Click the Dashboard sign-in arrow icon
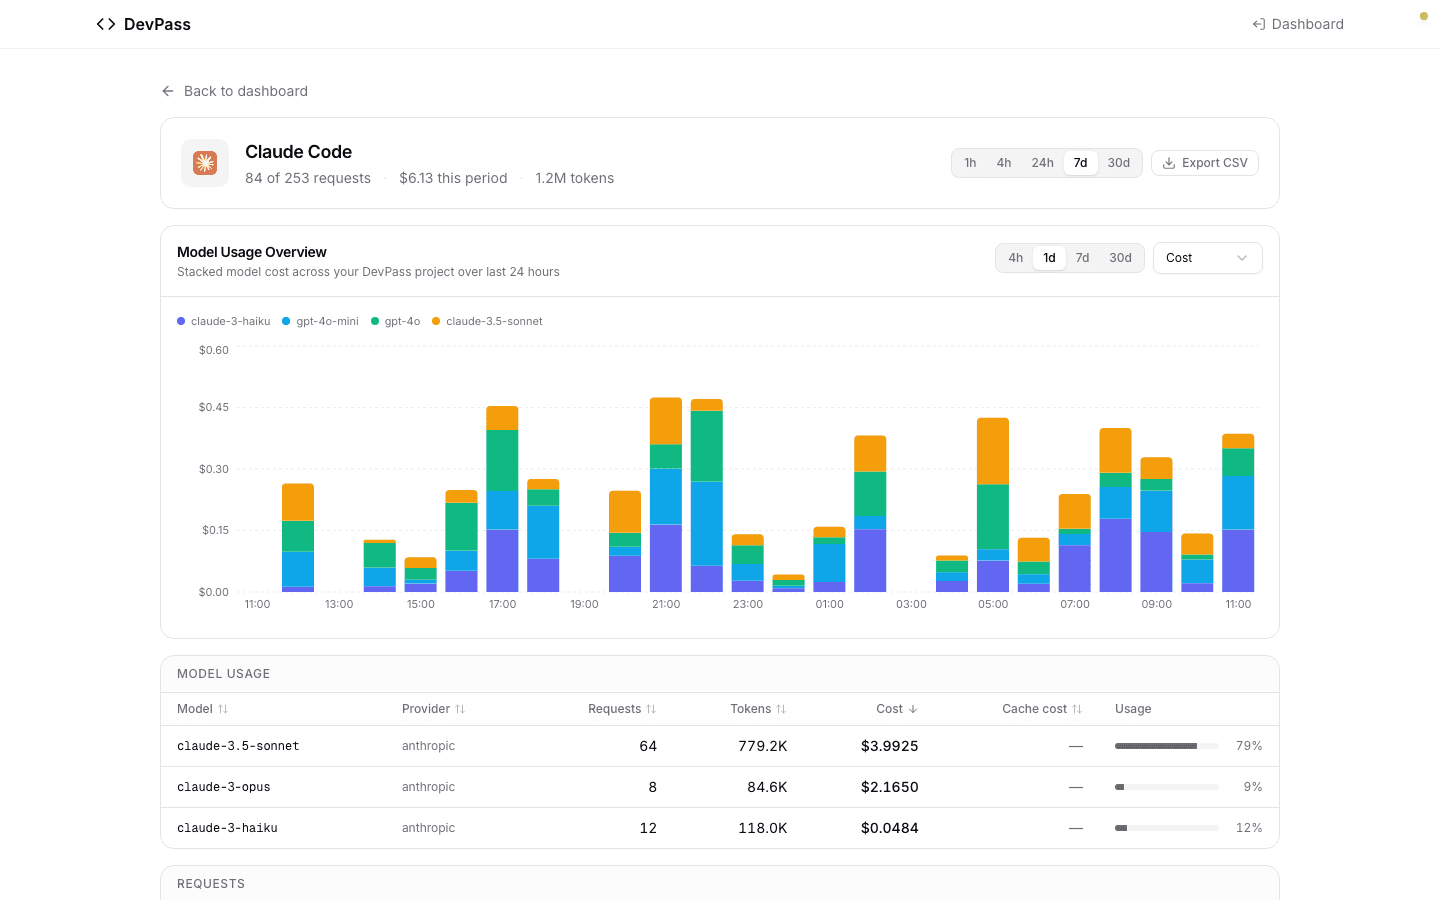This screenshot has height=900, width=1440. coord(1259,24)
